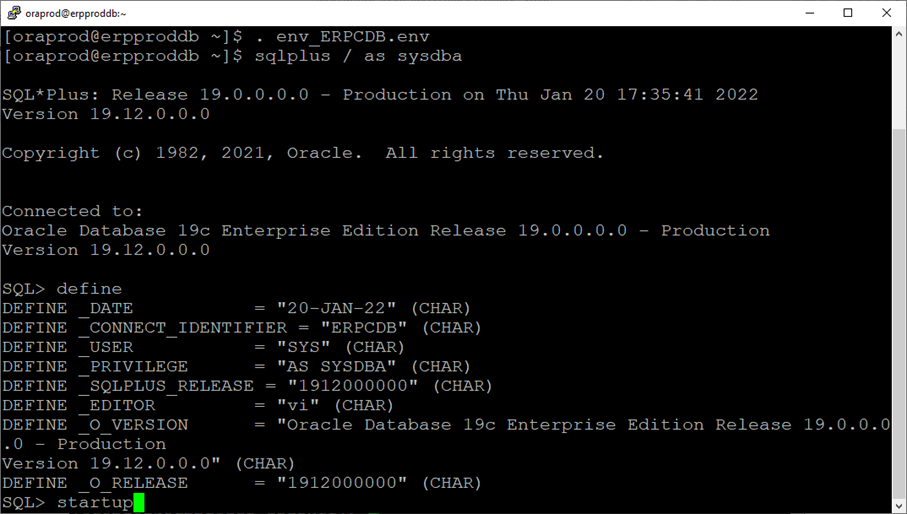
Task: Click the define command at SQL prompt
Action: (x=89, y=289)
